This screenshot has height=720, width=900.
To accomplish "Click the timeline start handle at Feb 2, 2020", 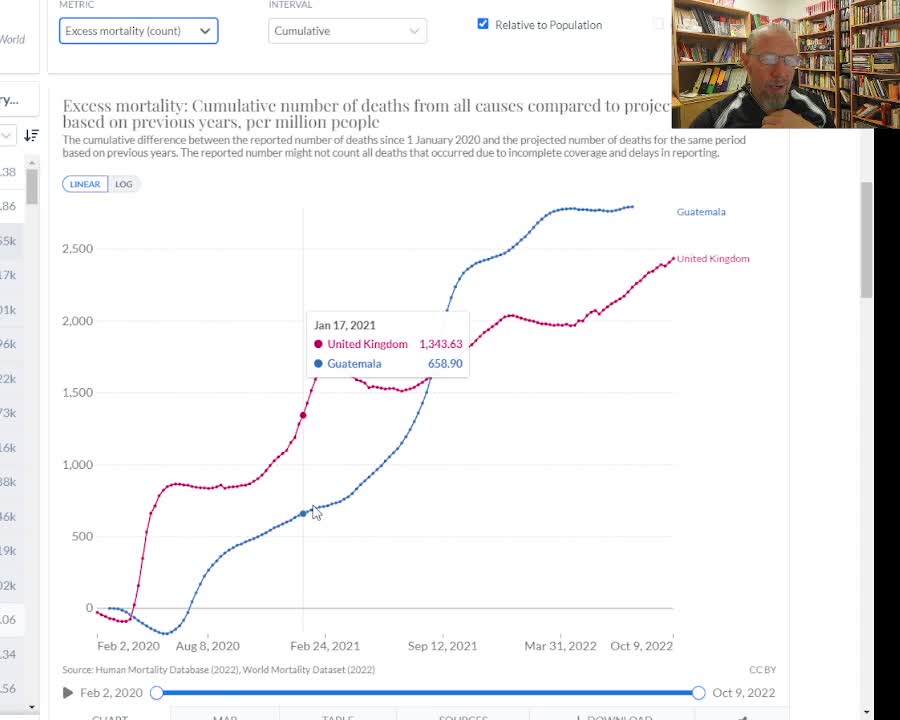I will pyautogui.click(x=157, y=693).
